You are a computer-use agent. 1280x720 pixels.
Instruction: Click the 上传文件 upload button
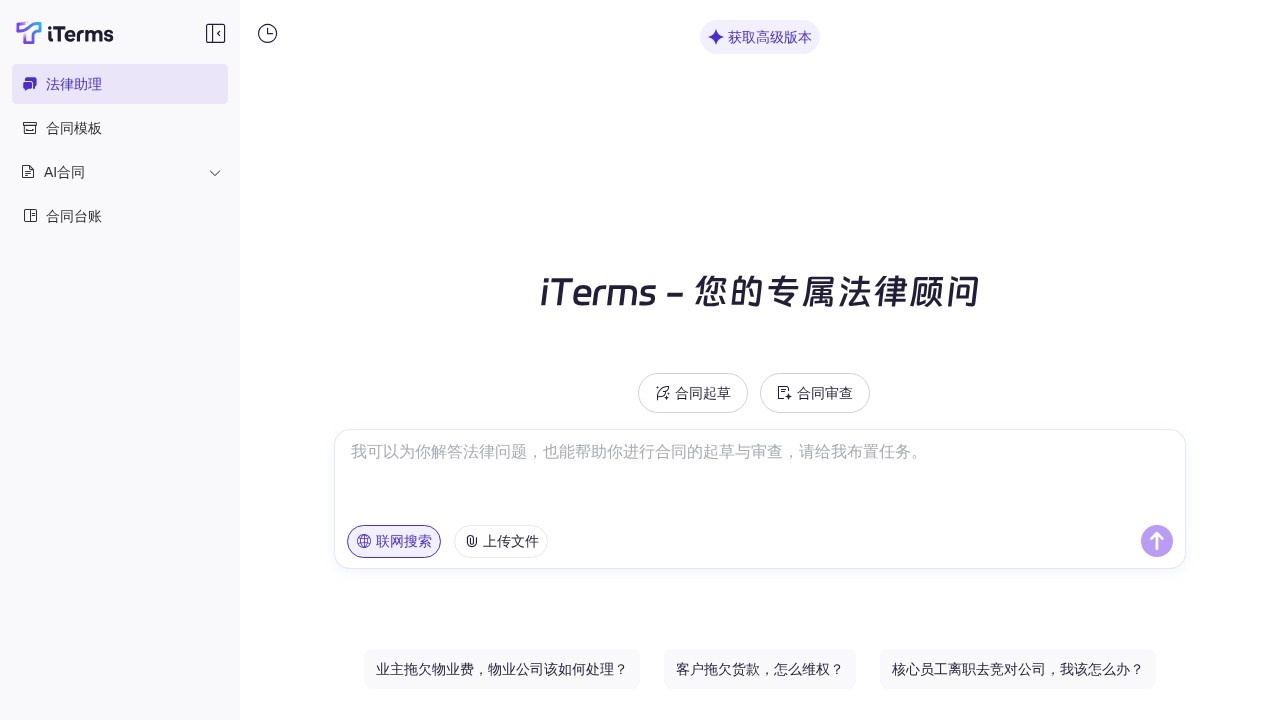501,541
